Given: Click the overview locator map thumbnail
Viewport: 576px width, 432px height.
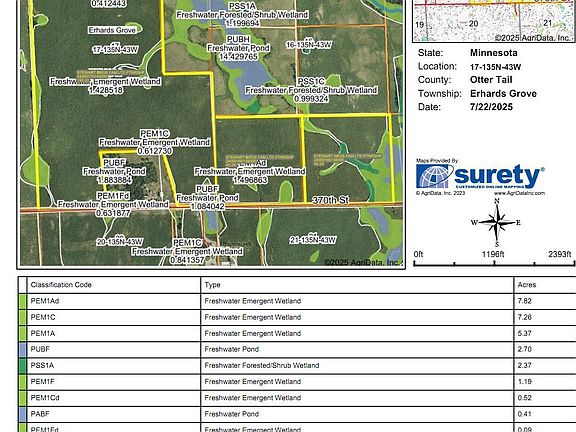Looking at the screenshot, I should click(x=494, y=21).
